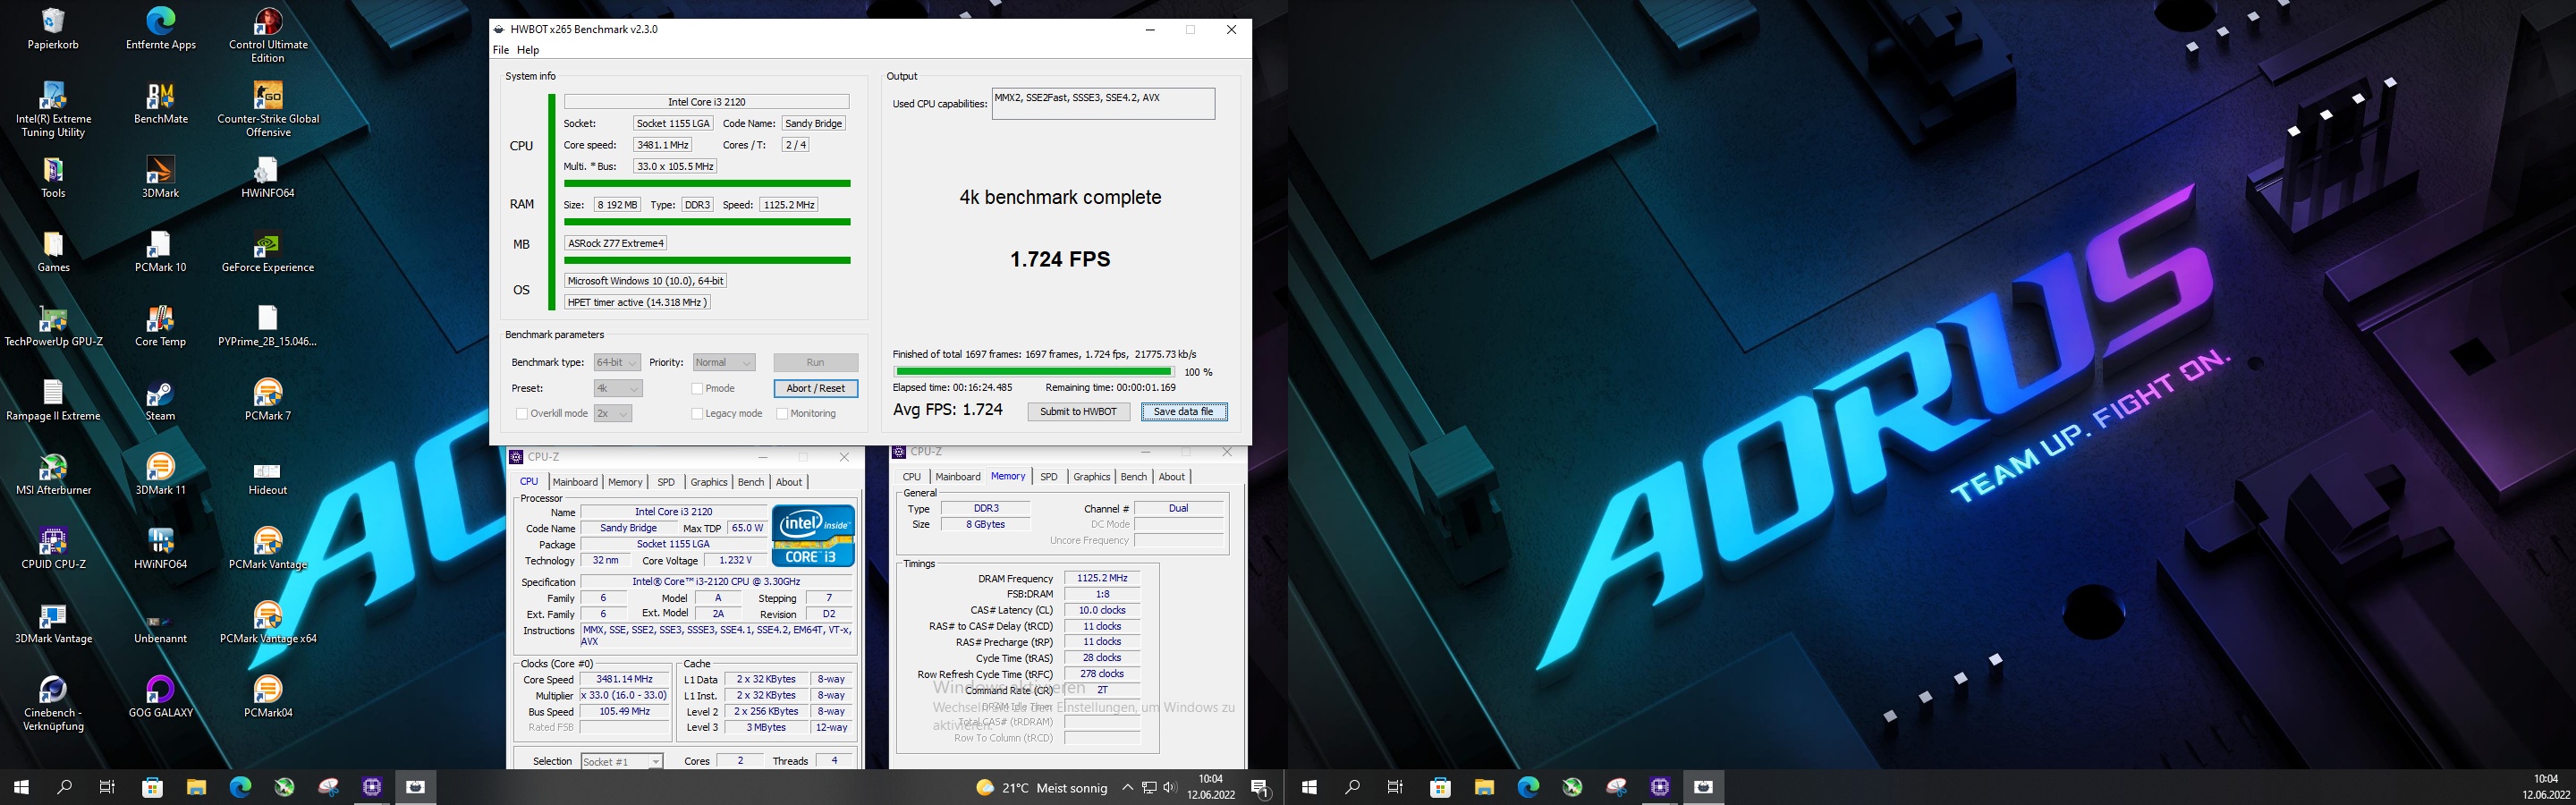
Task: Open the Control Ultimate Edition shortcut
Action: point(268,35)
